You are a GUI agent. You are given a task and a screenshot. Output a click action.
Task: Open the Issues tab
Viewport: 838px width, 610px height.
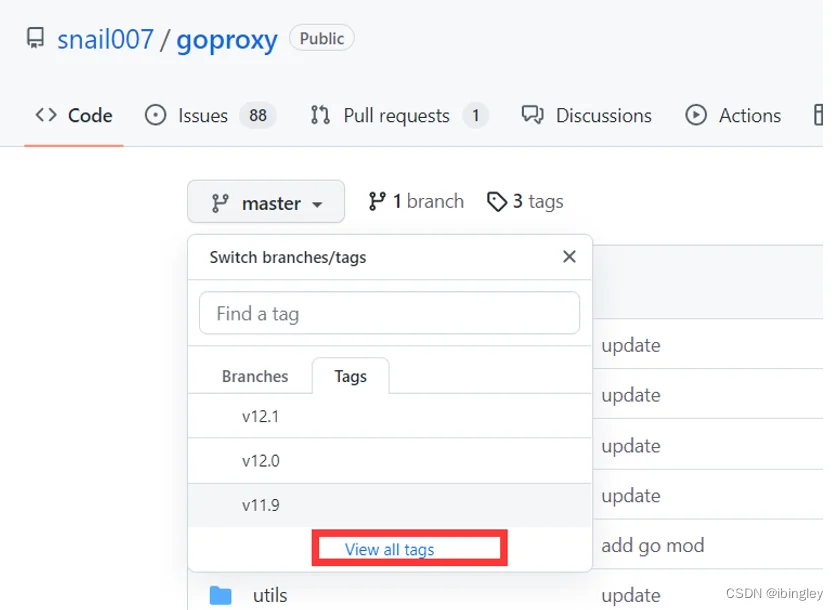[211, 115]
